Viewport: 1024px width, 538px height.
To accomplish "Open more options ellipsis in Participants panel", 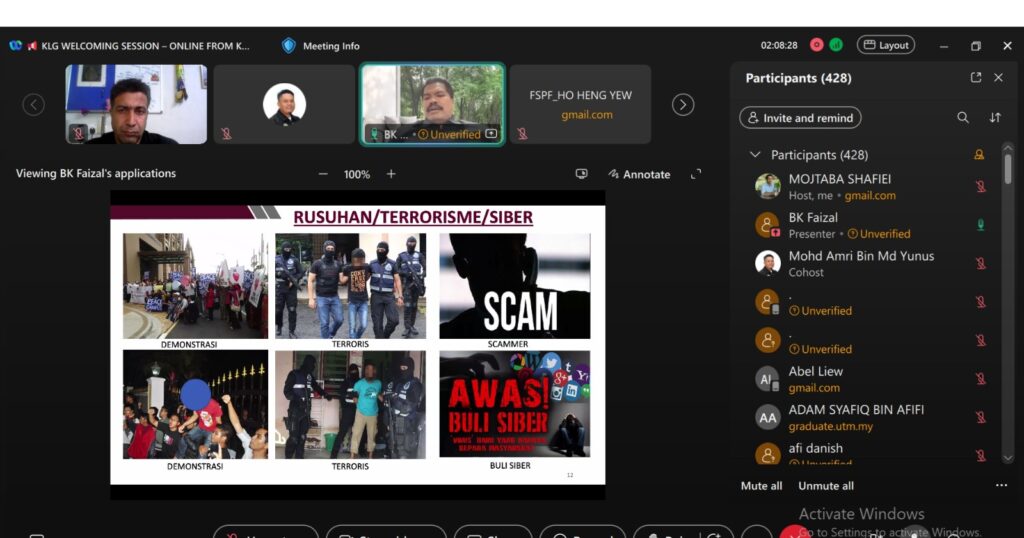I will pyautogui.click(x=1001, y=486).
